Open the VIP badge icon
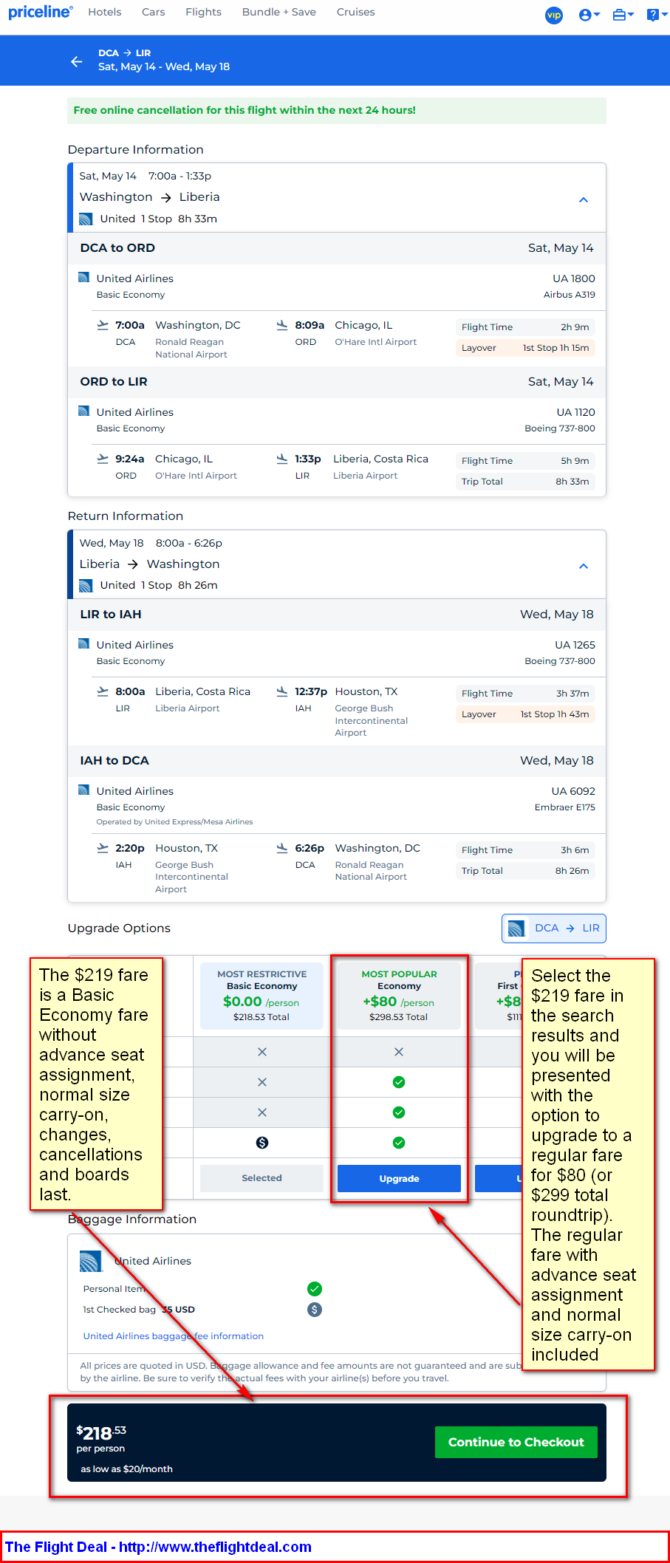The height and width of the screenshot is (1563, 670). [x=554, y=14]
